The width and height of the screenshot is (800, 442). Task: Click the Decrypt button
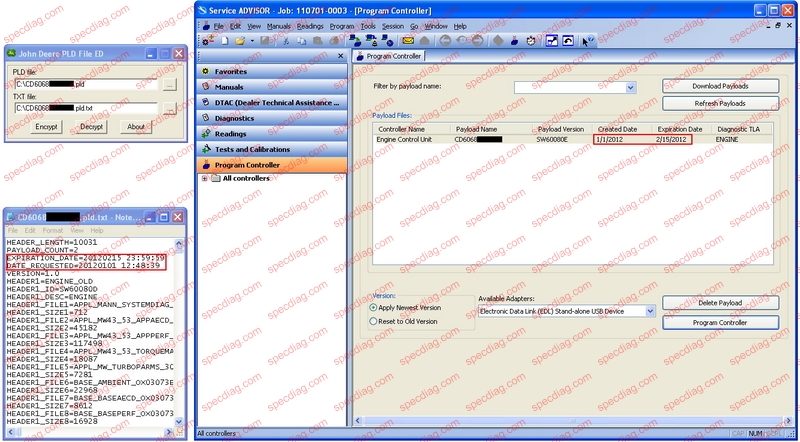[x=91, y=127]
